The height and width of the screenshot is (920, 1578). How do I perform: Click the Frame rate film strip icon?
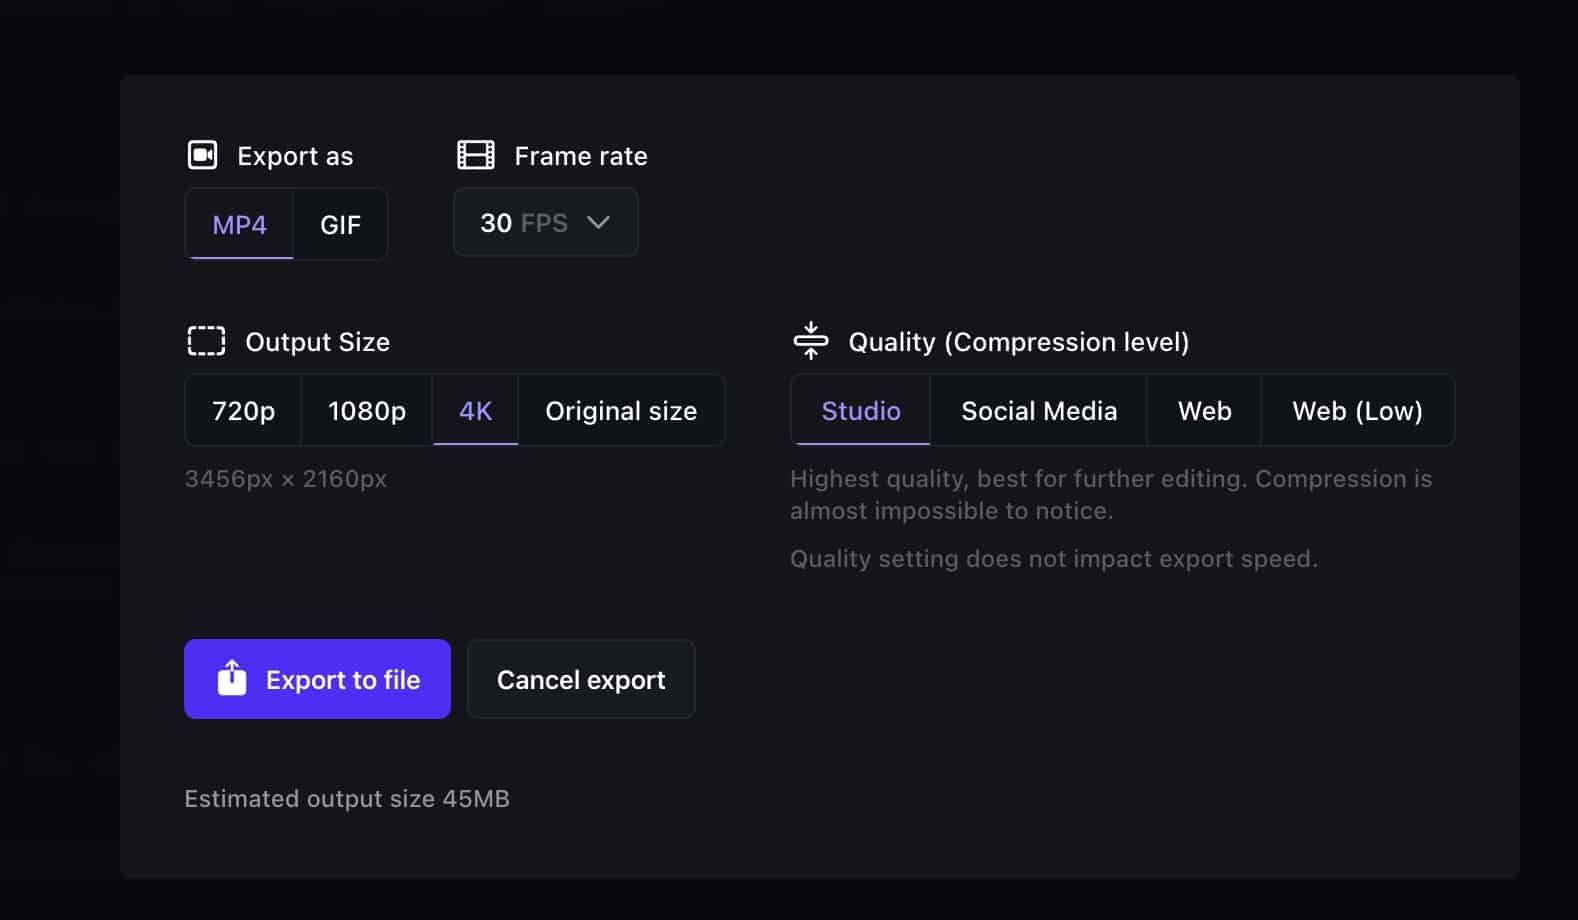pos(474,155)
